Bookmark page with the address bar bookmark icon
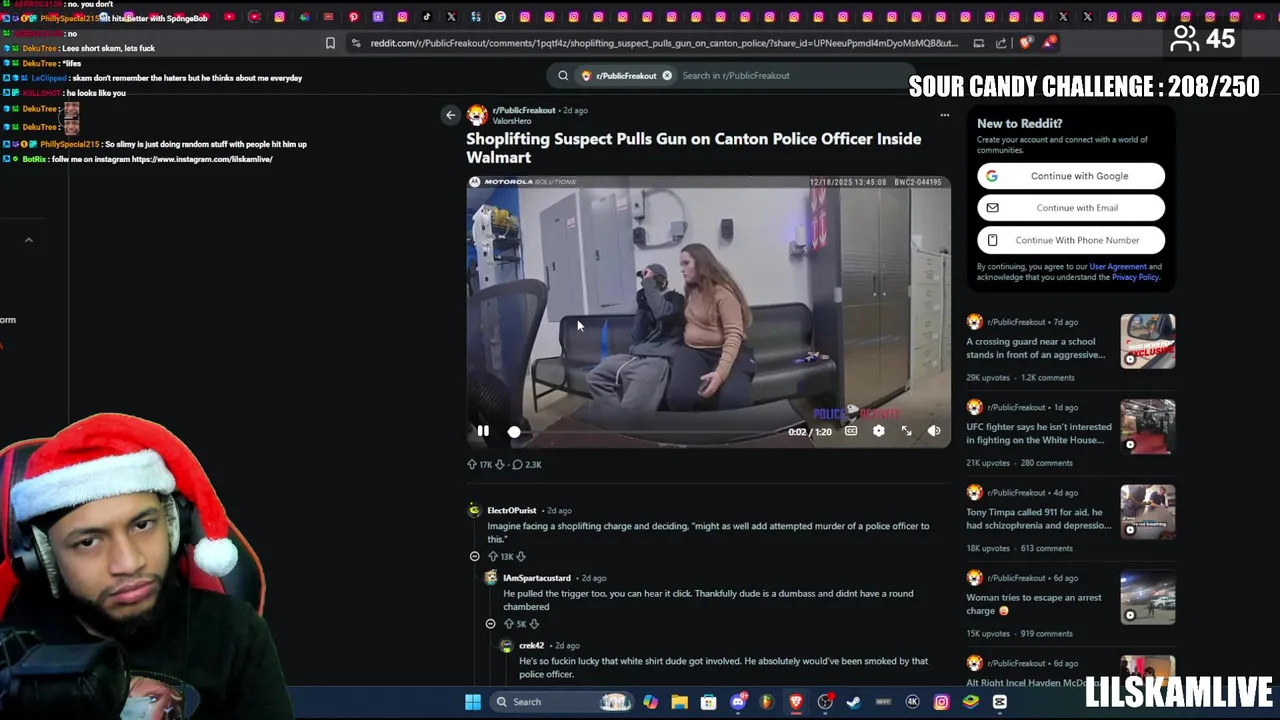The width and height of the screenshot is (1280, 720). (330, 43)
